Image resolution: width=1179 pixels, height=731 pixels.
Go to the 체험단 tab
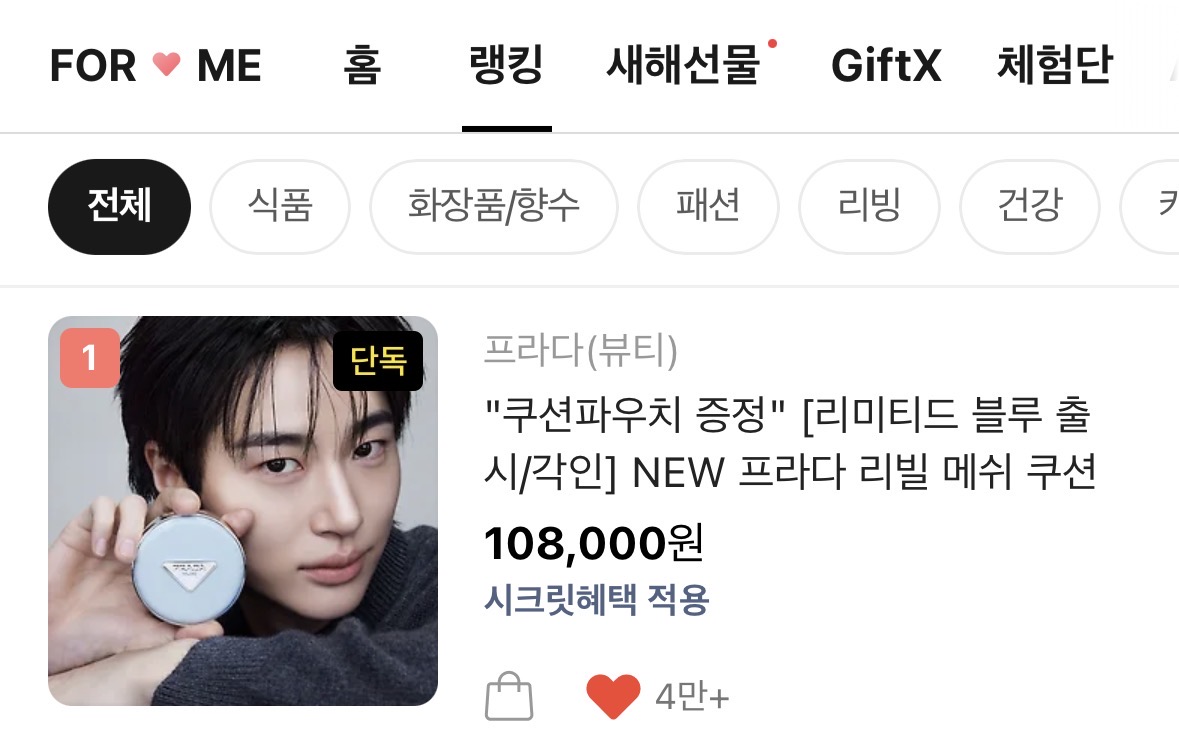(1054, 65)
